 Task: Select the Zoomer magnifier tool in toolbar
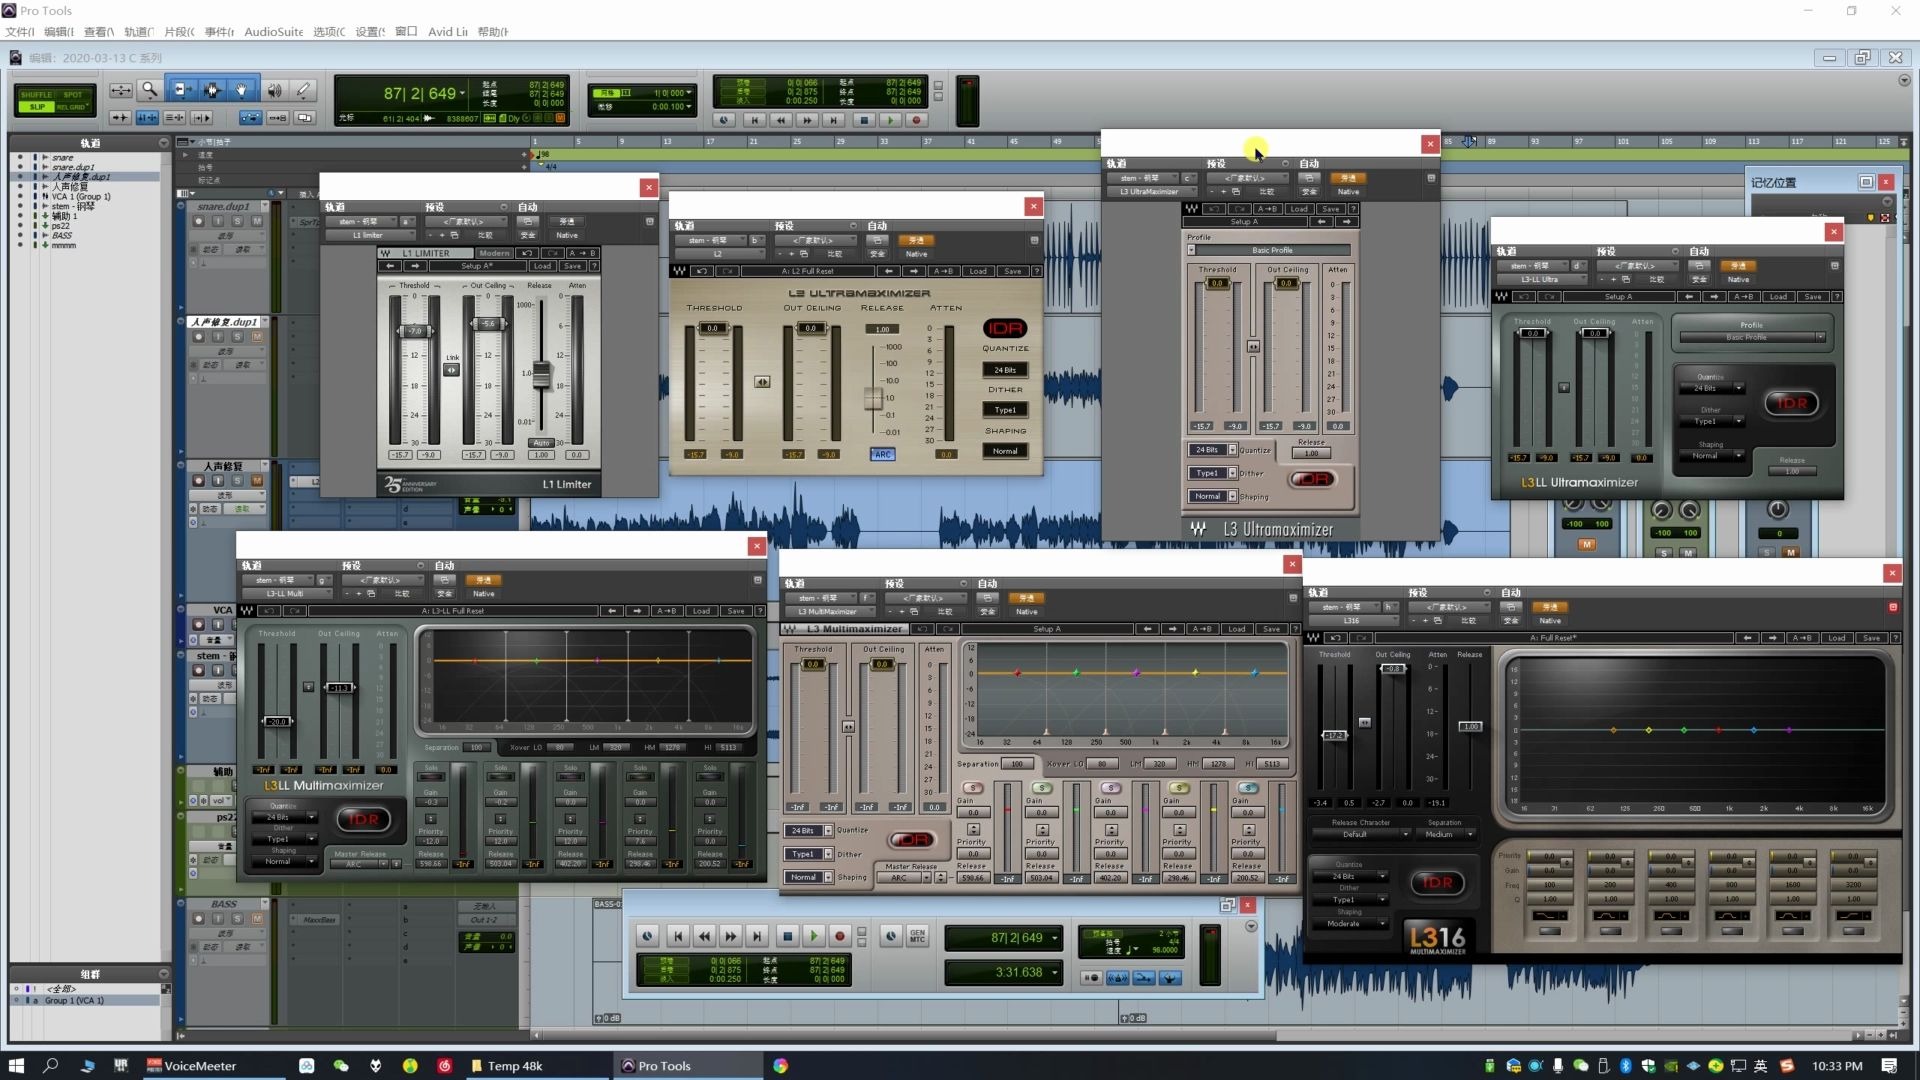click(150, 90)
